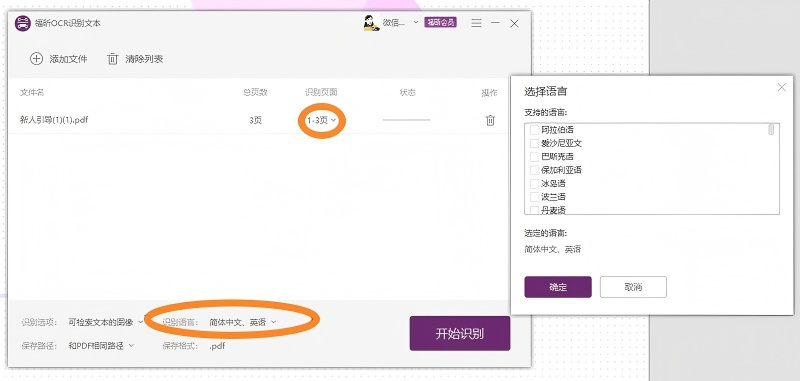Open the account dropdown next to 微信

pos(415,22)
